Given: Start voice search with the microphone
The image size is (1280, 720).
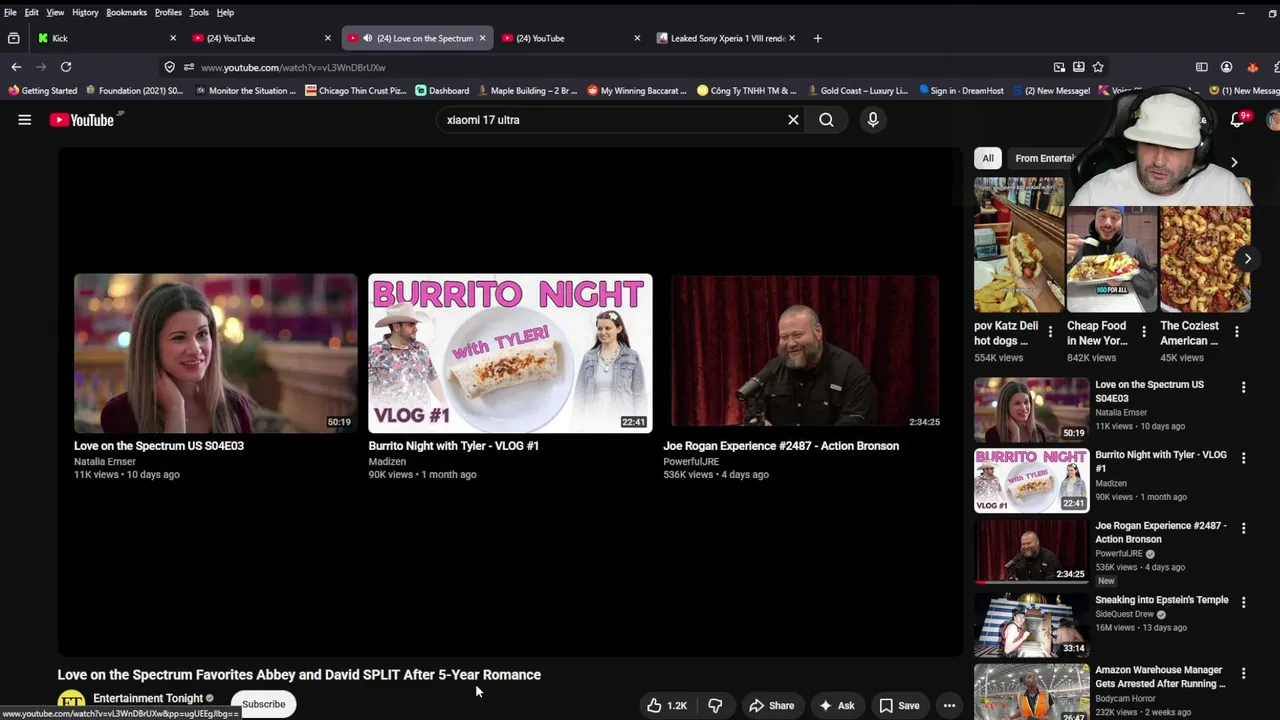Looking at the screenshot, I should (x=873, y=120).
